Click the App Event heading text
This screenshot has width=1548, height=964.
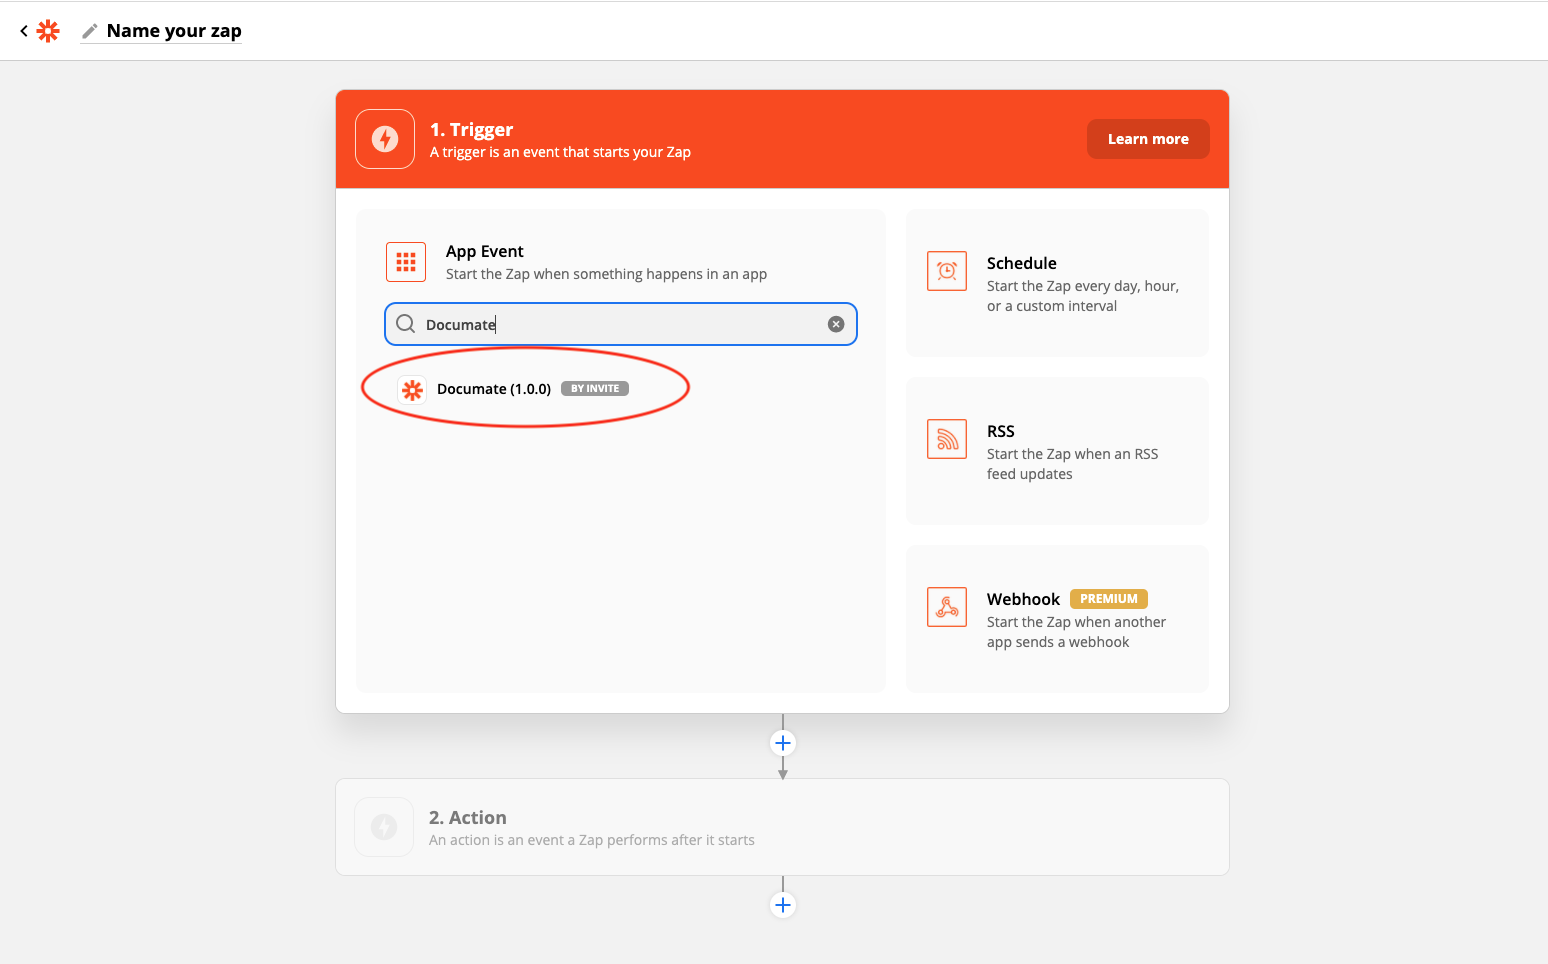(485, 251)
